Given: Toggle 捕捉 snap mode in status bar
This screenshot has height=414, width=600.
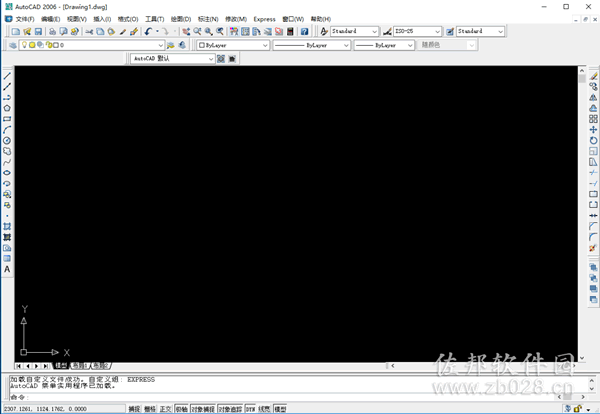Looking at the screenshot, I should (134, 409).
